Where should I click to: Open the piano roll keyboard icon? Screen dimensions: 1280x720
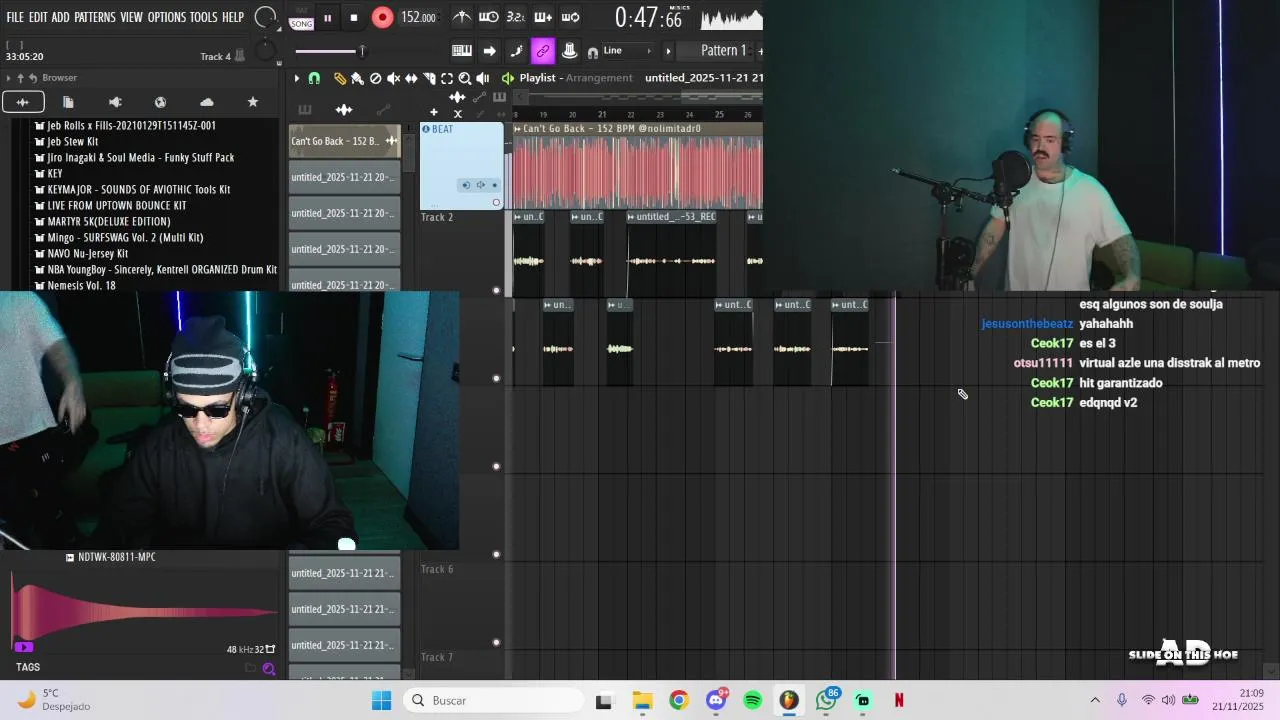[462, 51]
